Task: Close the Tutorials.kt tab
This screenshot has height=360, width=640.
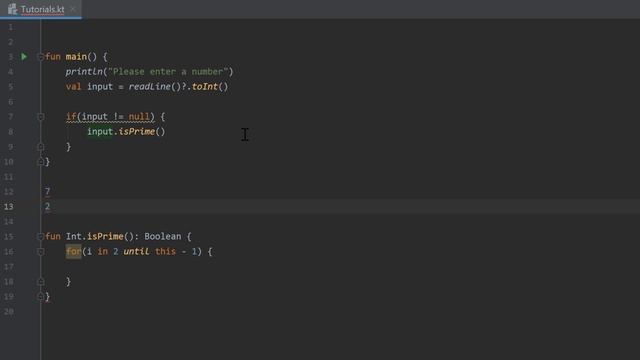Action: [x=73, y=9]
